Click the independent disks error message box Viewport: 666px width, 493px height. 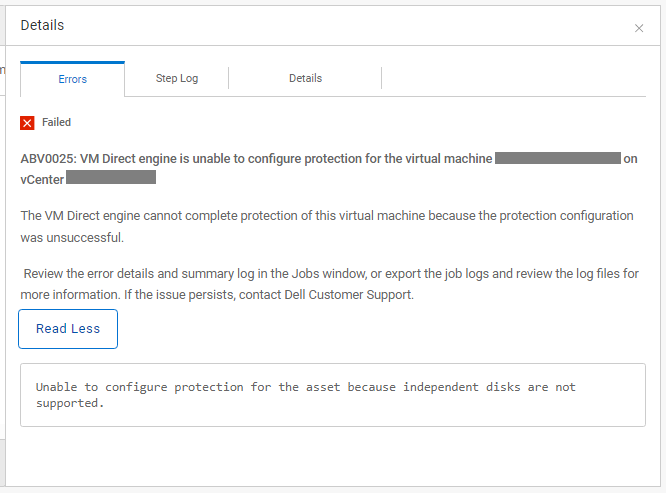point(332,395)
